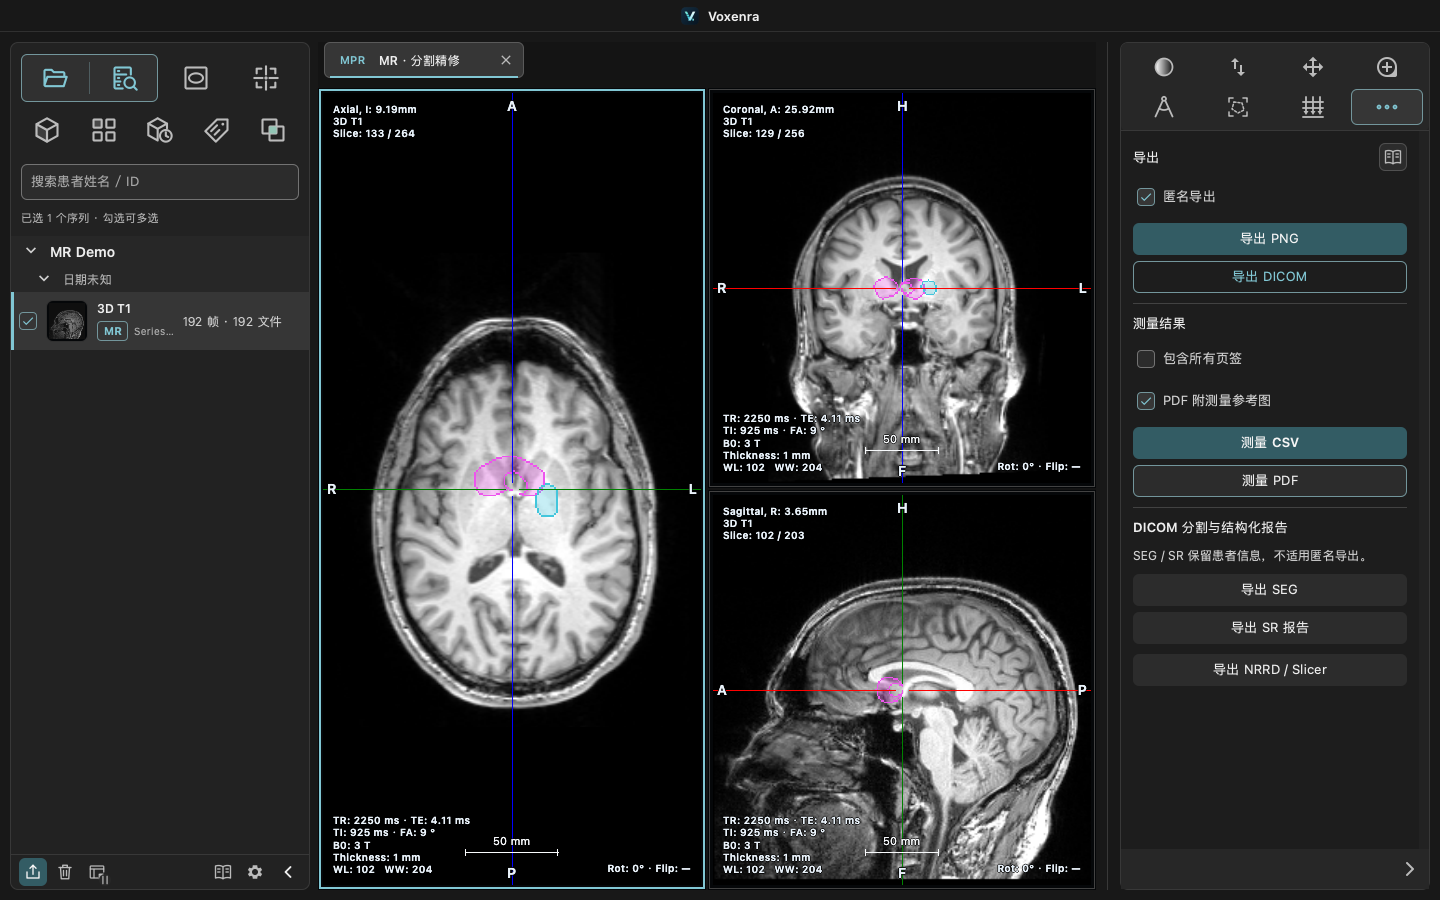Toggle the 匿名导出 checkbox
The width and height of the screenshot is (1440, 900).
(x=1146, y=197)
